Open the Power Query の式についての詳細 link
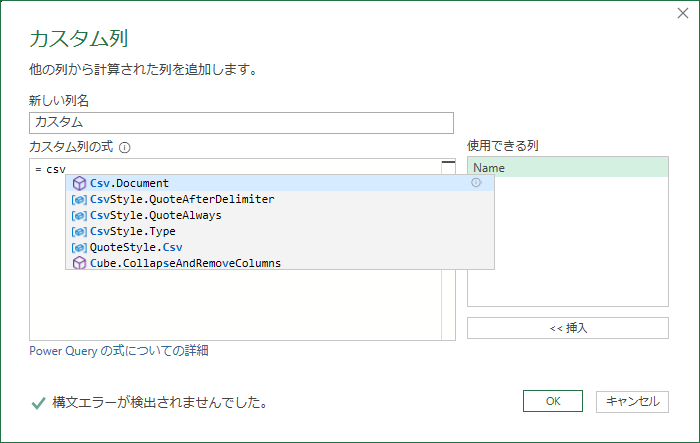 (119, 351)
